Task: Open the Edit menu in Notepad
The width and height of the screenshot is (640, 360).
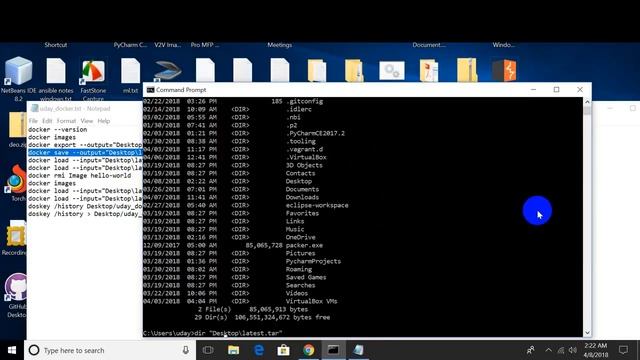Action: [47, 121]
